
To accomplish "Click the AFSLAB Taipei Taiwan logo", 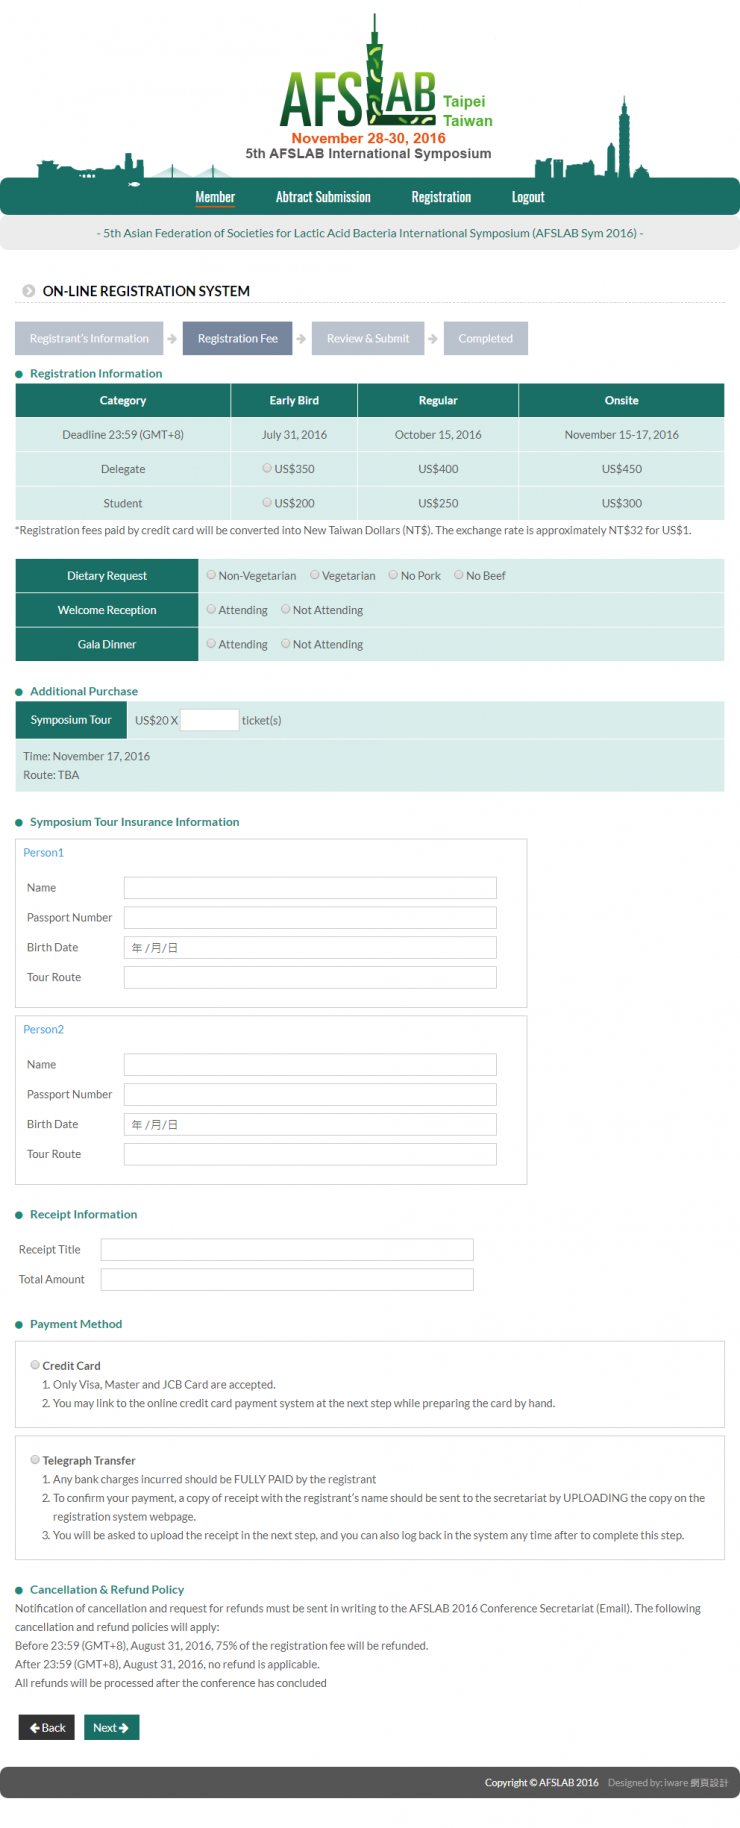I will 385,95.
